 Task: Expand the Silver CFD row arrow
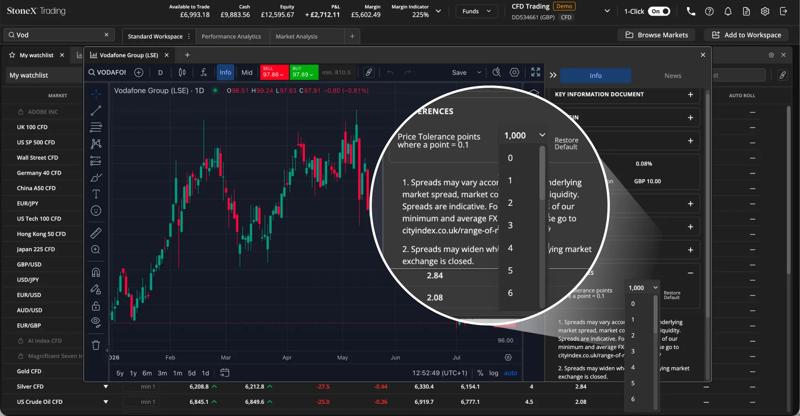tap(106, 387)
